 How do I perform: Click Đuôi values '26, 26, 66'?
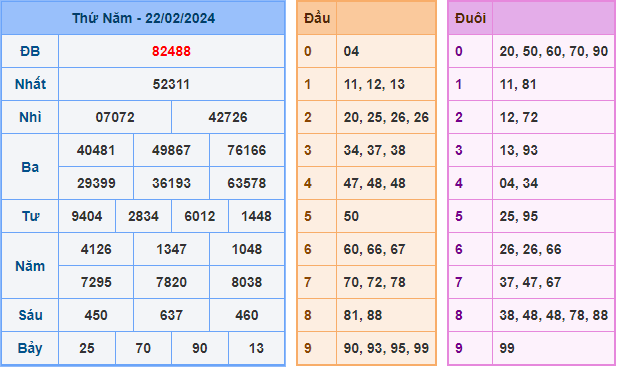click(x=530, y=249)
